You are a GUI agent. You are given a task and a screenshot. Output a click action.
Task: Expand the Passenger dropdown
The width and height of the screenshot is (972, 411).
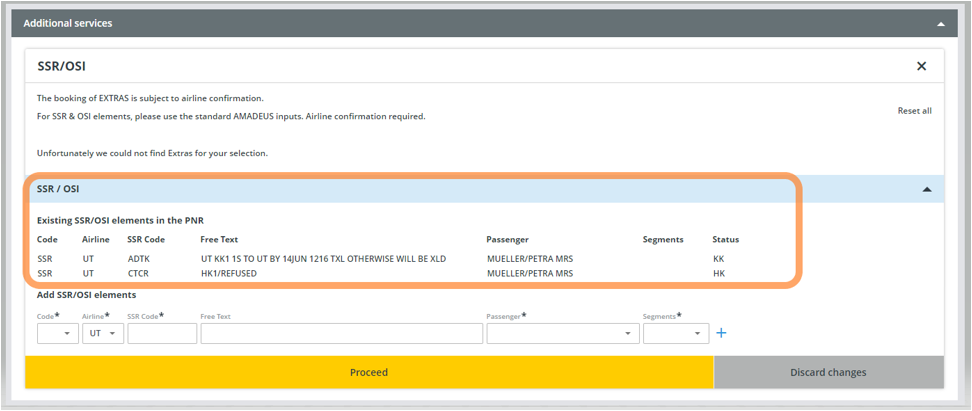click(x=562, y=334)
